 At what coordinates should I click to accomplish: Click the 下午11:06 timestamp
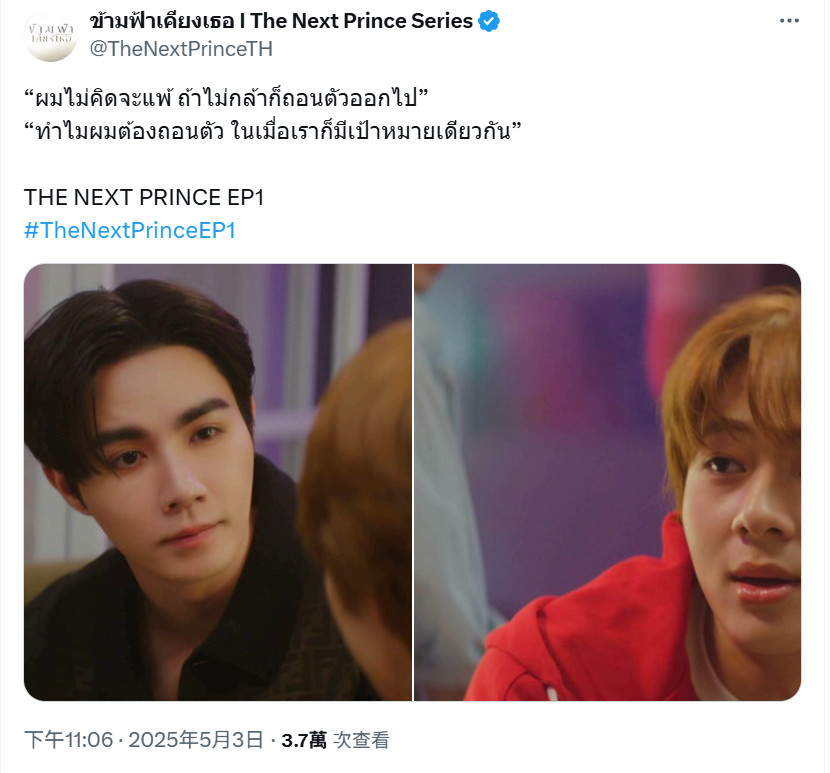(69, 740)
